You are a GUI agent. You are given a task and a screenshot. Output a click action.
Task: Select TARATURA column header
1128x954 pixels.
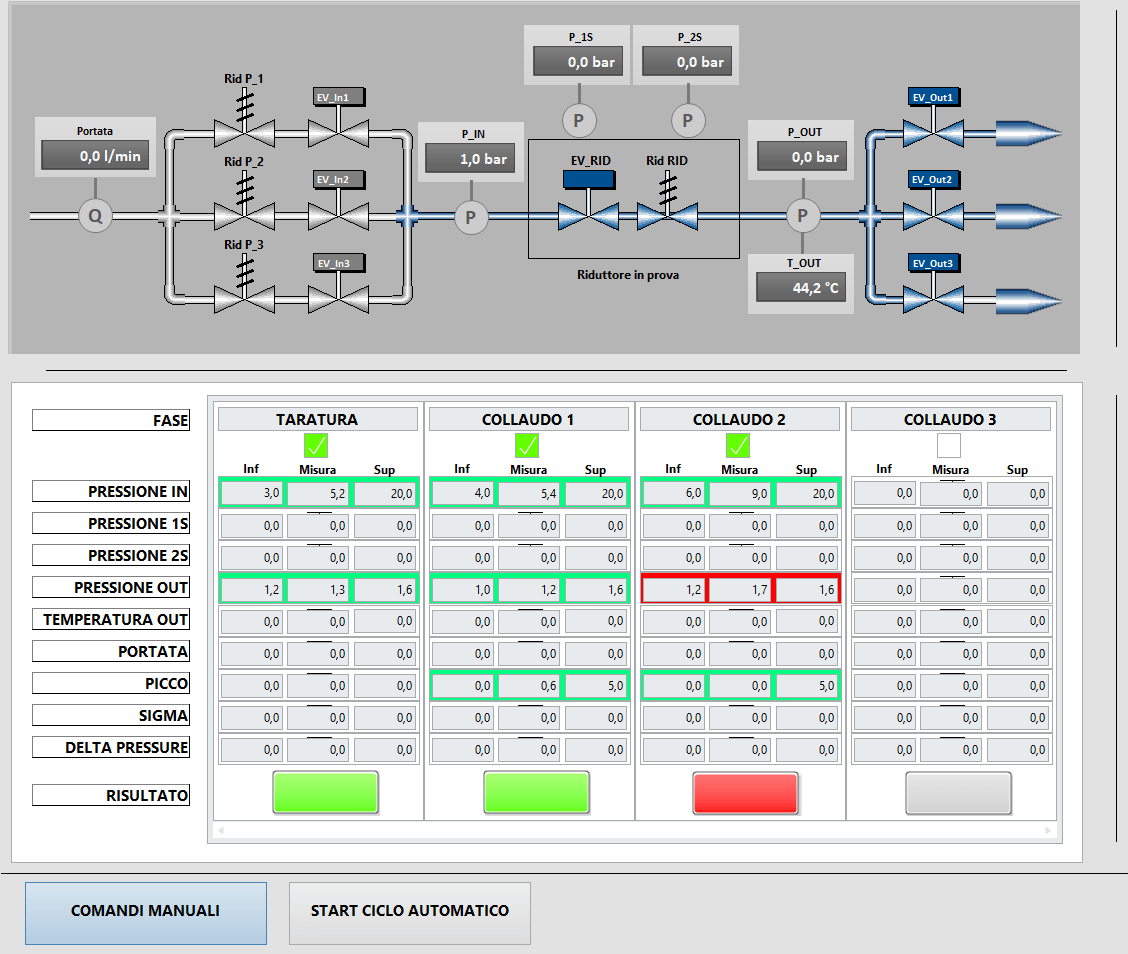coord(317,419)
